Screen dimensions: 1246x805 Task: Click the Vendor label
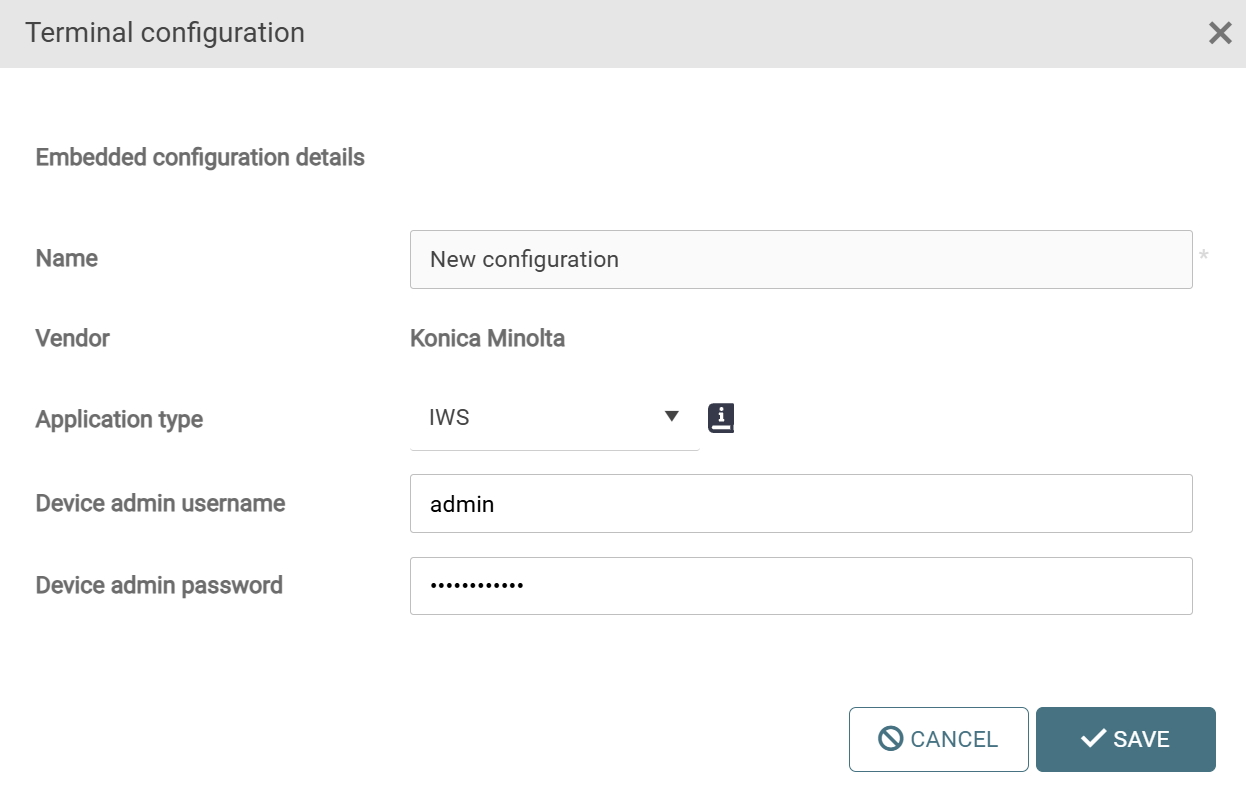tap(73, 339)
